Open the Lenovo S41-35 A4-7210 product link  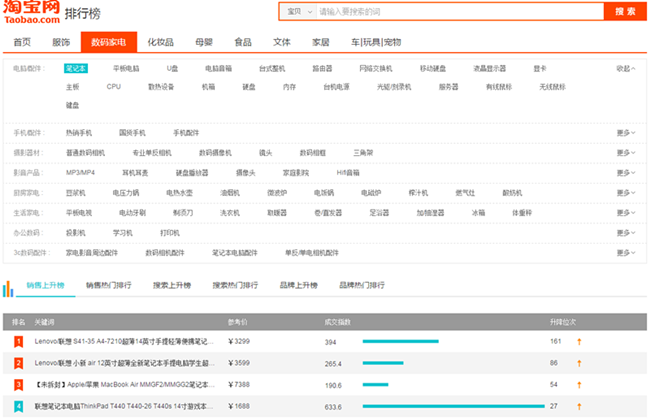(124, 341)
